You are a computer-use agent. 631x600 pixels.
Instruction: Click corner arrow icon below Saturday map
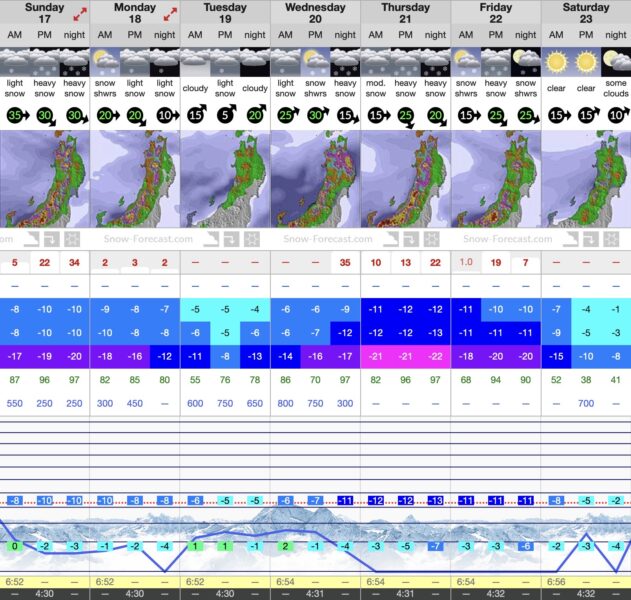point(571,239)
